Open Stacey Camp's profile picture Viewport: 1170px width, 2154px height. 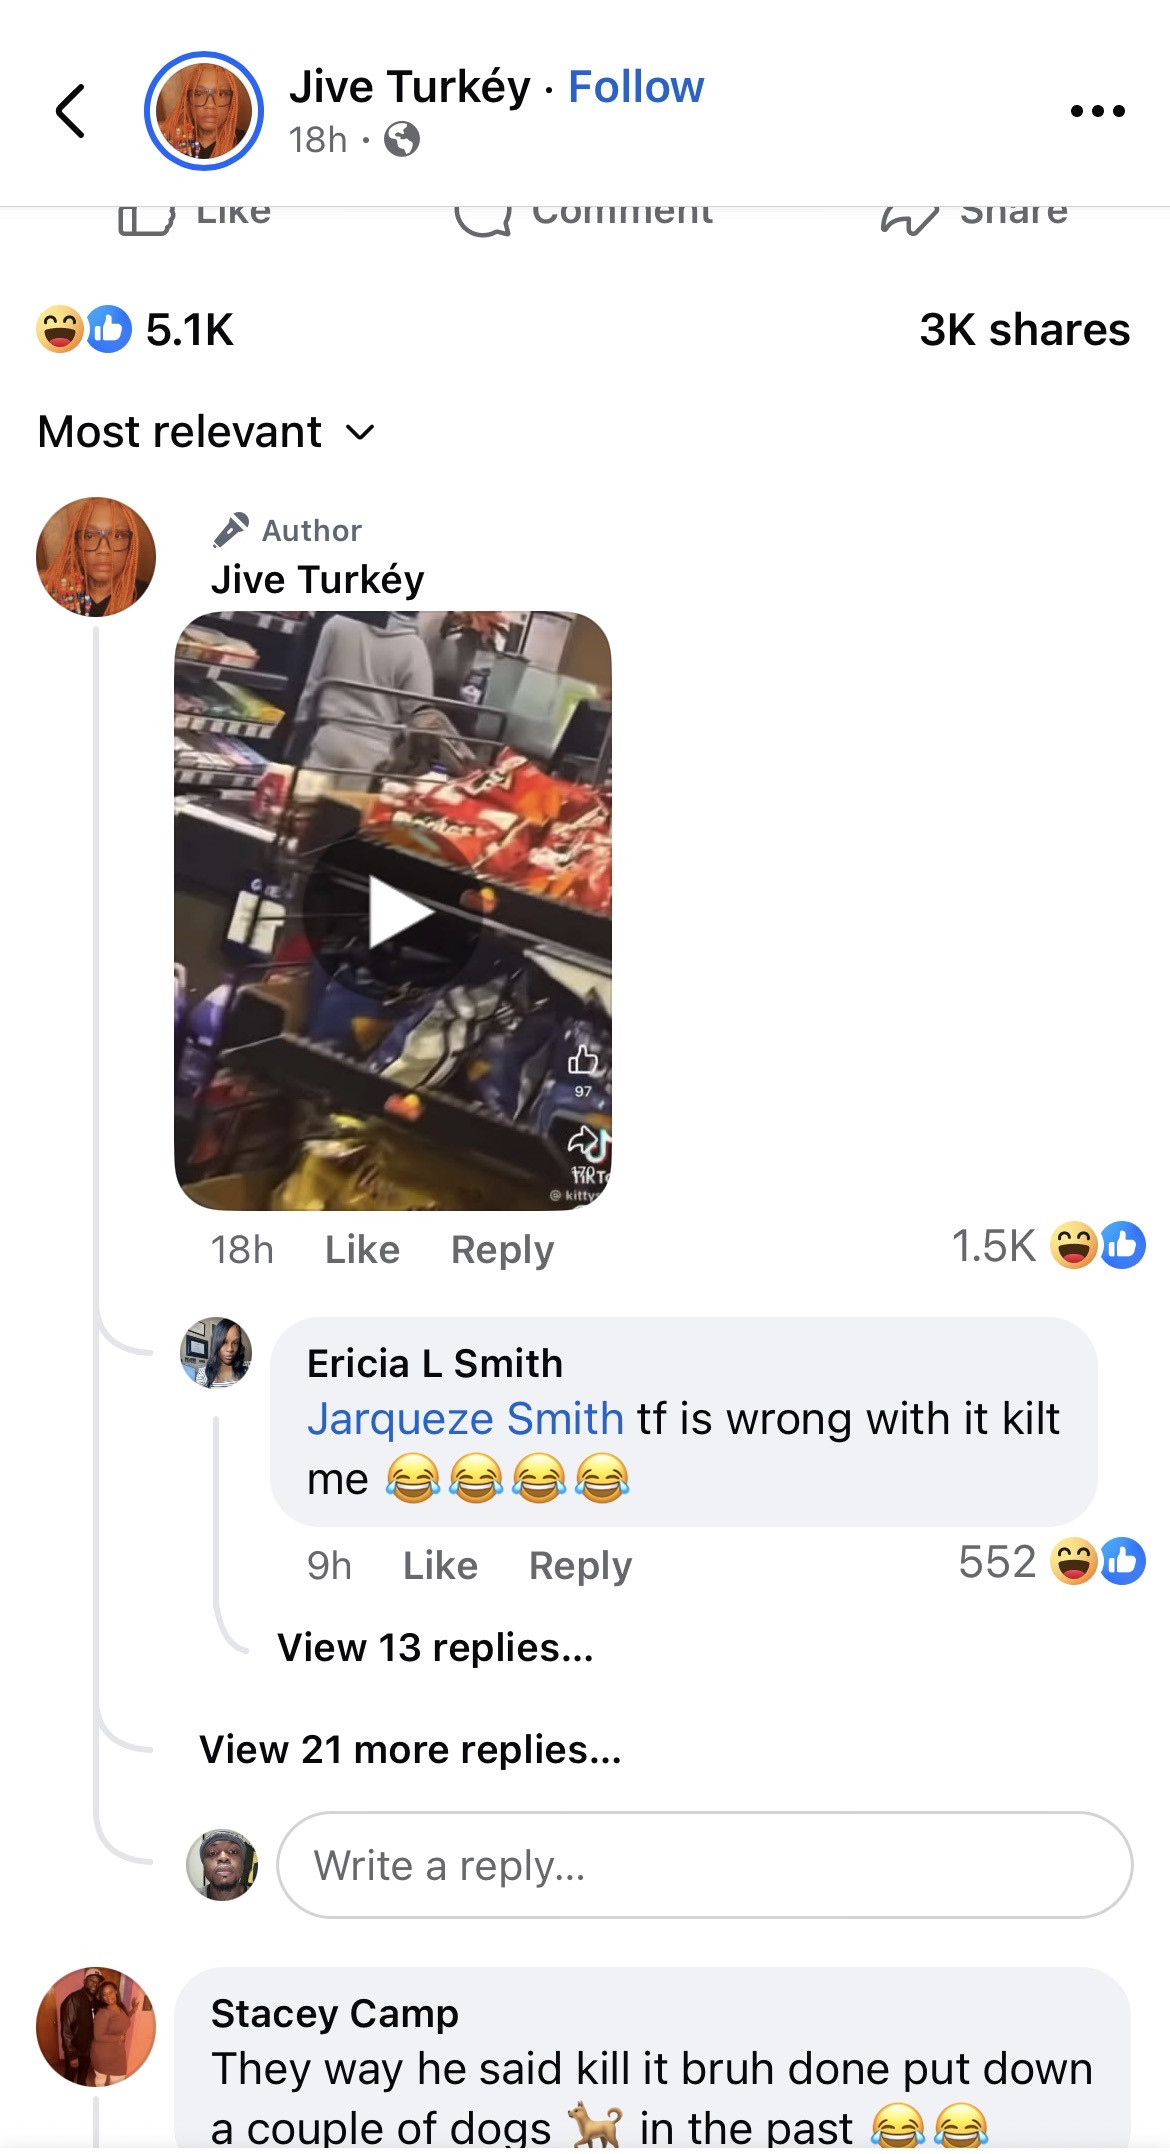point(96,2027)
